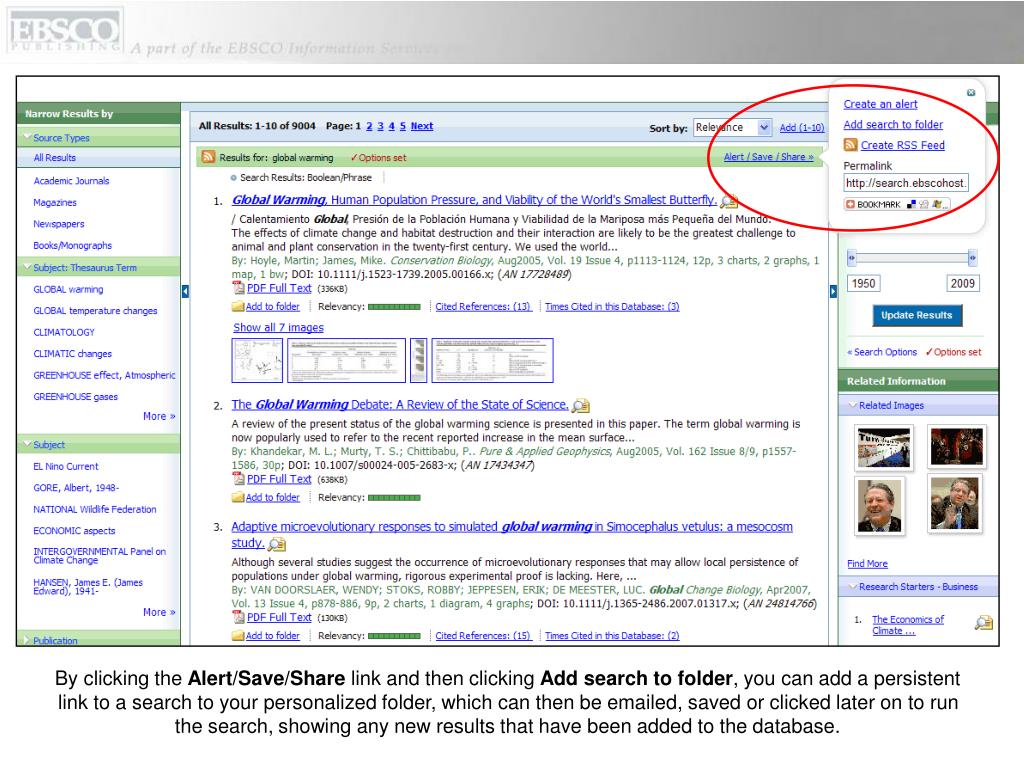The width and height of the screenshot is (1024, 768).
Task: Narrow by CLIMATOLOGY thesaurus term
Action: point(64,332)
